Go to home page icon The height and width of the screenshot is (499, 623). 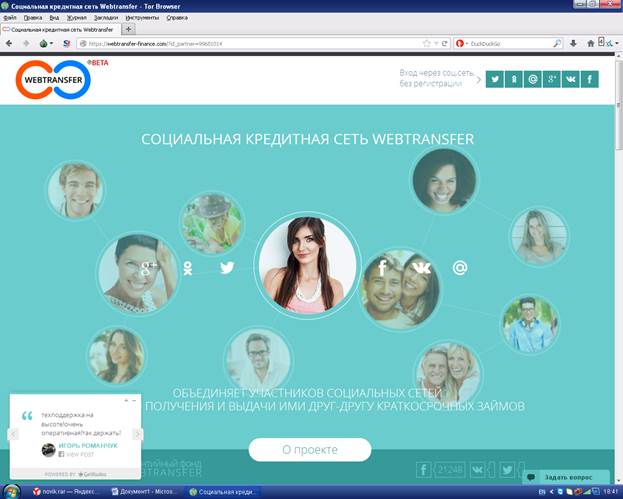pyautogui.click(x=591, y=43)
